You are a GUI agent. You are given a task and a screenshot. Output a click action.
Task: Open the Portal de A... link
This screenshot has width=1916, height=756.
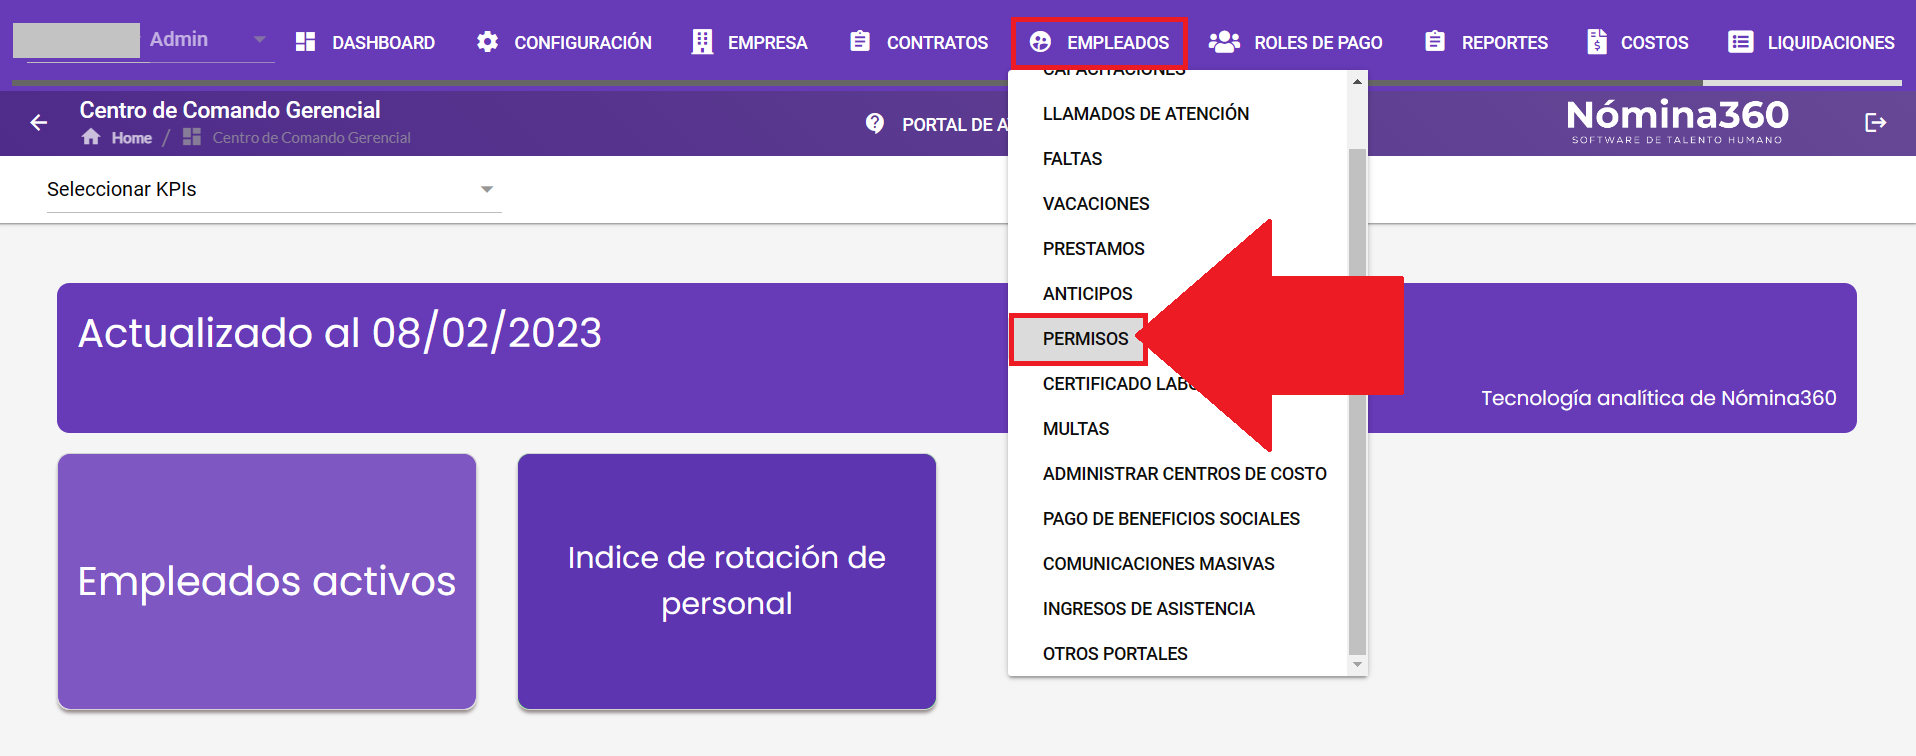[954, 125]
